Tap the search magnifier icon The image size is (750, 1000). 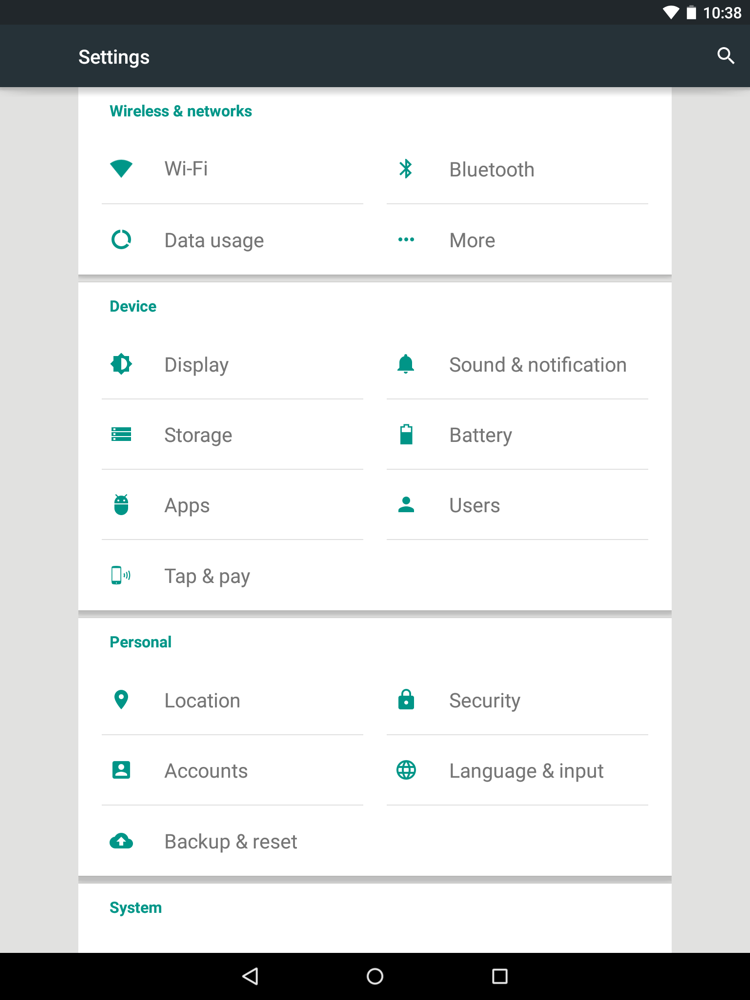[726, 56]
